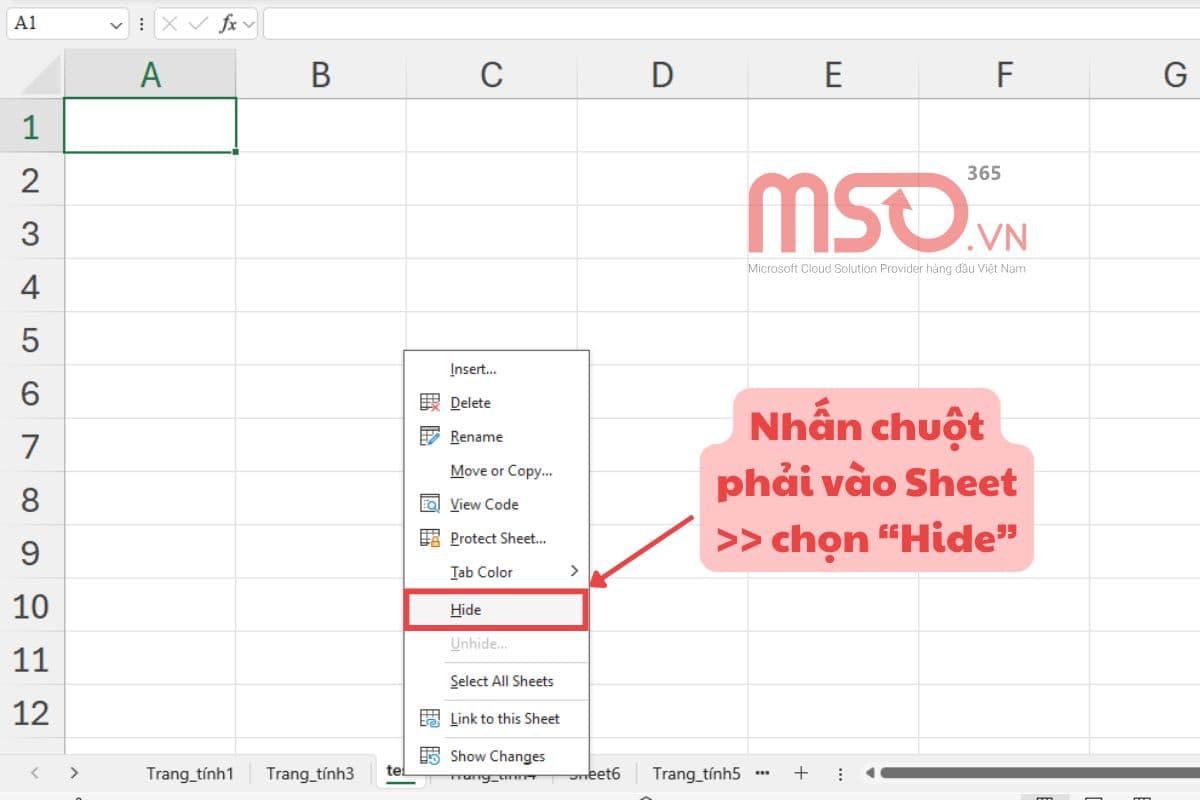This screenshot has height=800, width=1200.
Task: Expand the dropdown beside fx icon
Action: [x=249, y=23]
